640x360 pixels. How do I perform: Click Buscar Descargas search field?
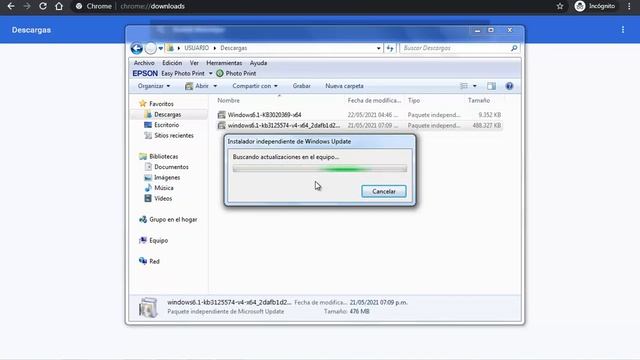point(455,48)
